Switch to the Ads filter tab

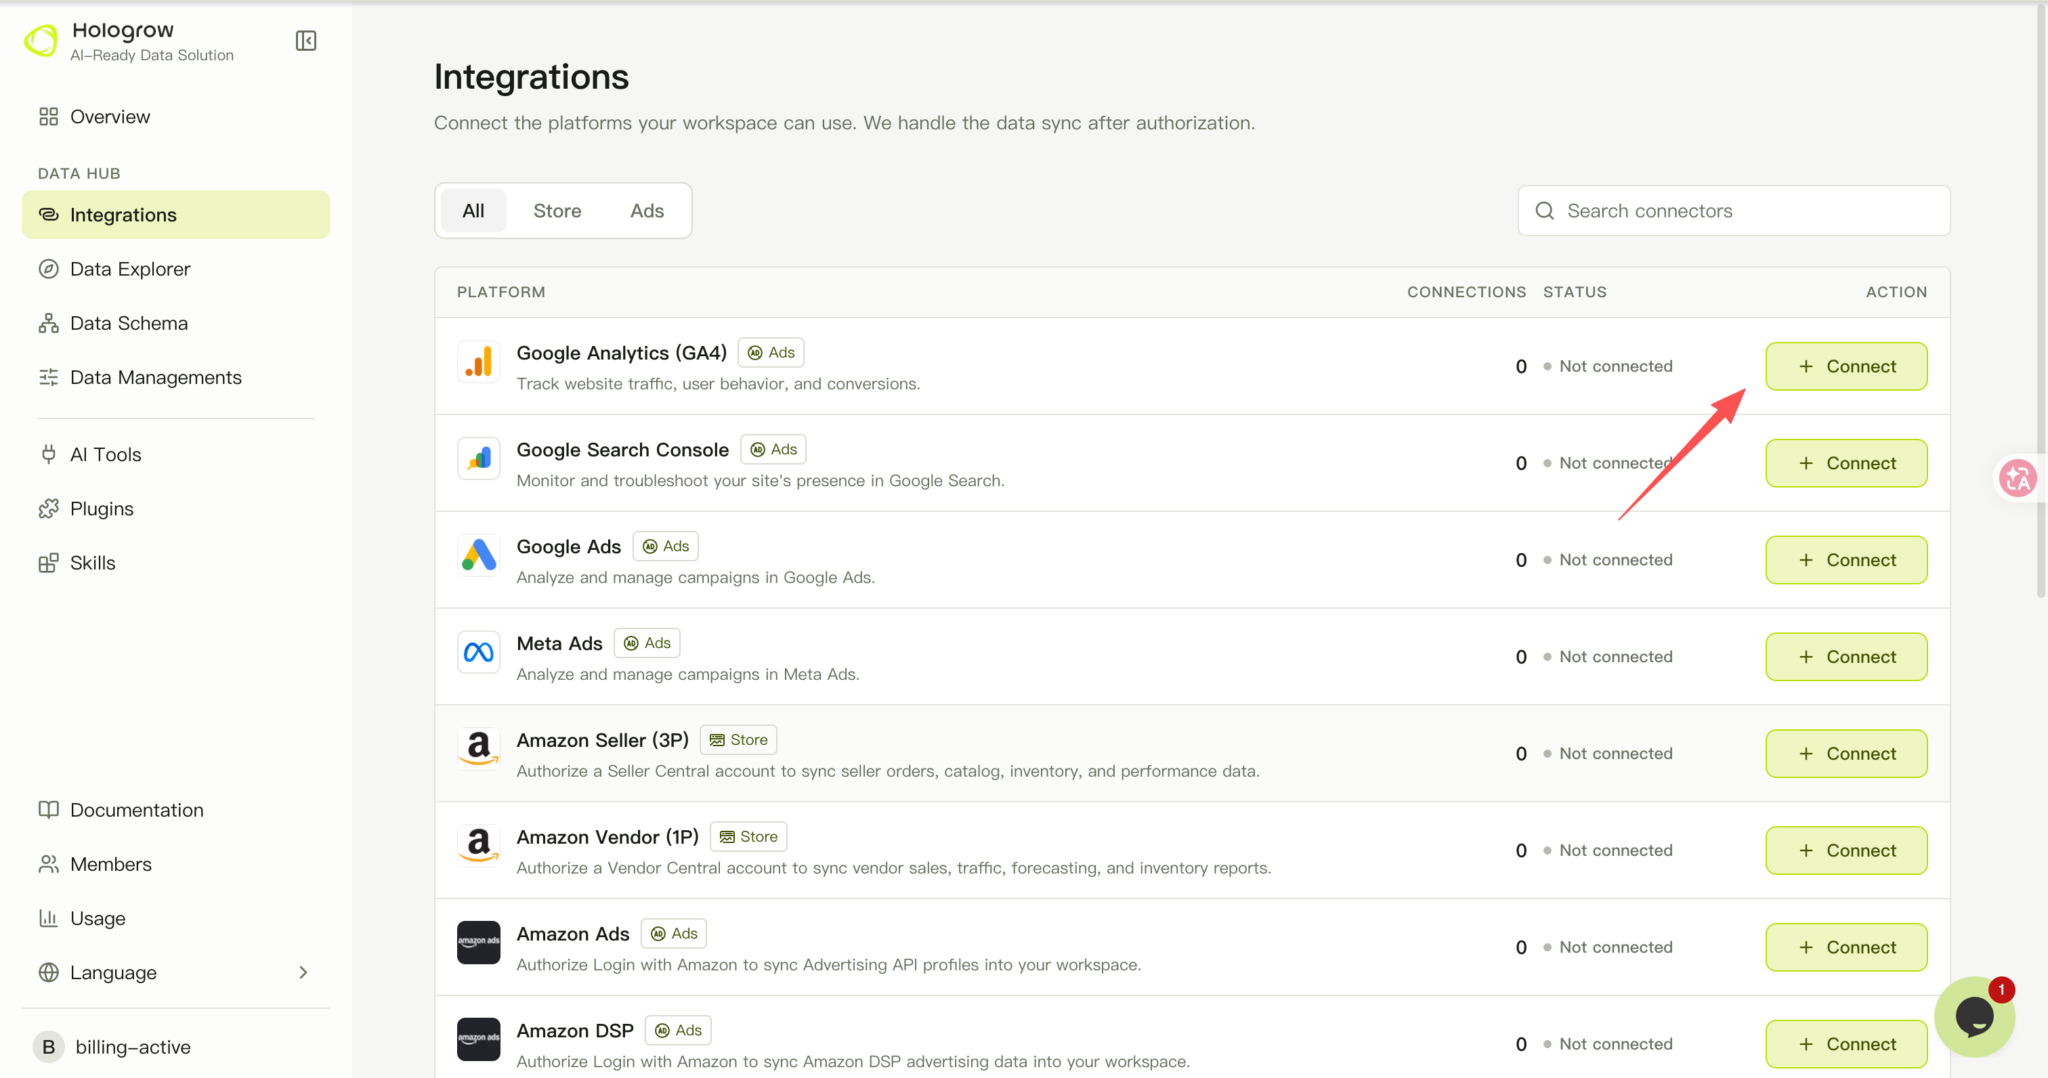pos(647,211)
